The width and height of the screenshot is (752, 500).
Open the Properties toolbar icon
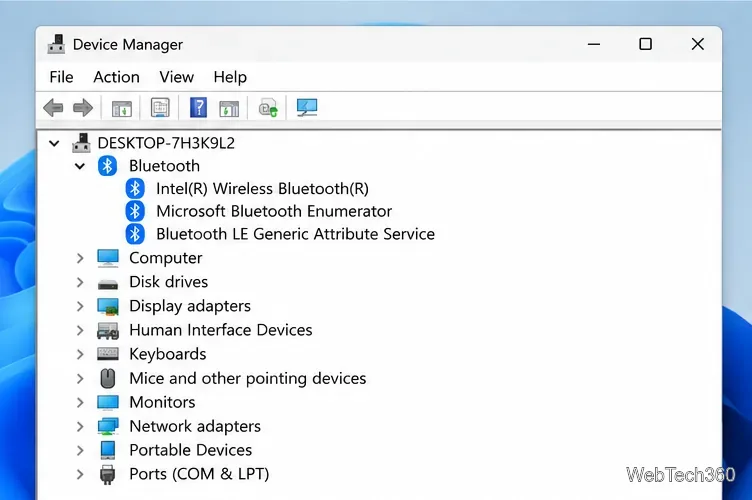[x=160, y=107]
